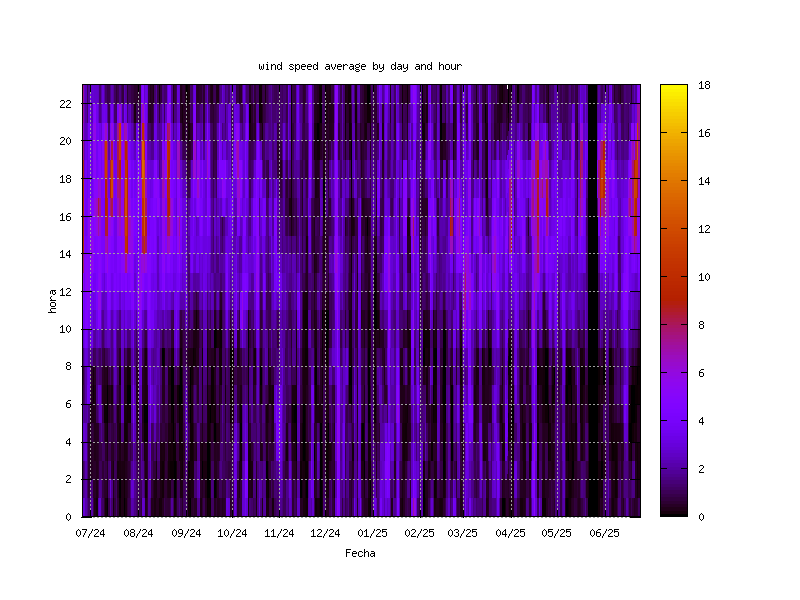
Task: Select the 07/24 date tick label
Action: pos(90,533)
